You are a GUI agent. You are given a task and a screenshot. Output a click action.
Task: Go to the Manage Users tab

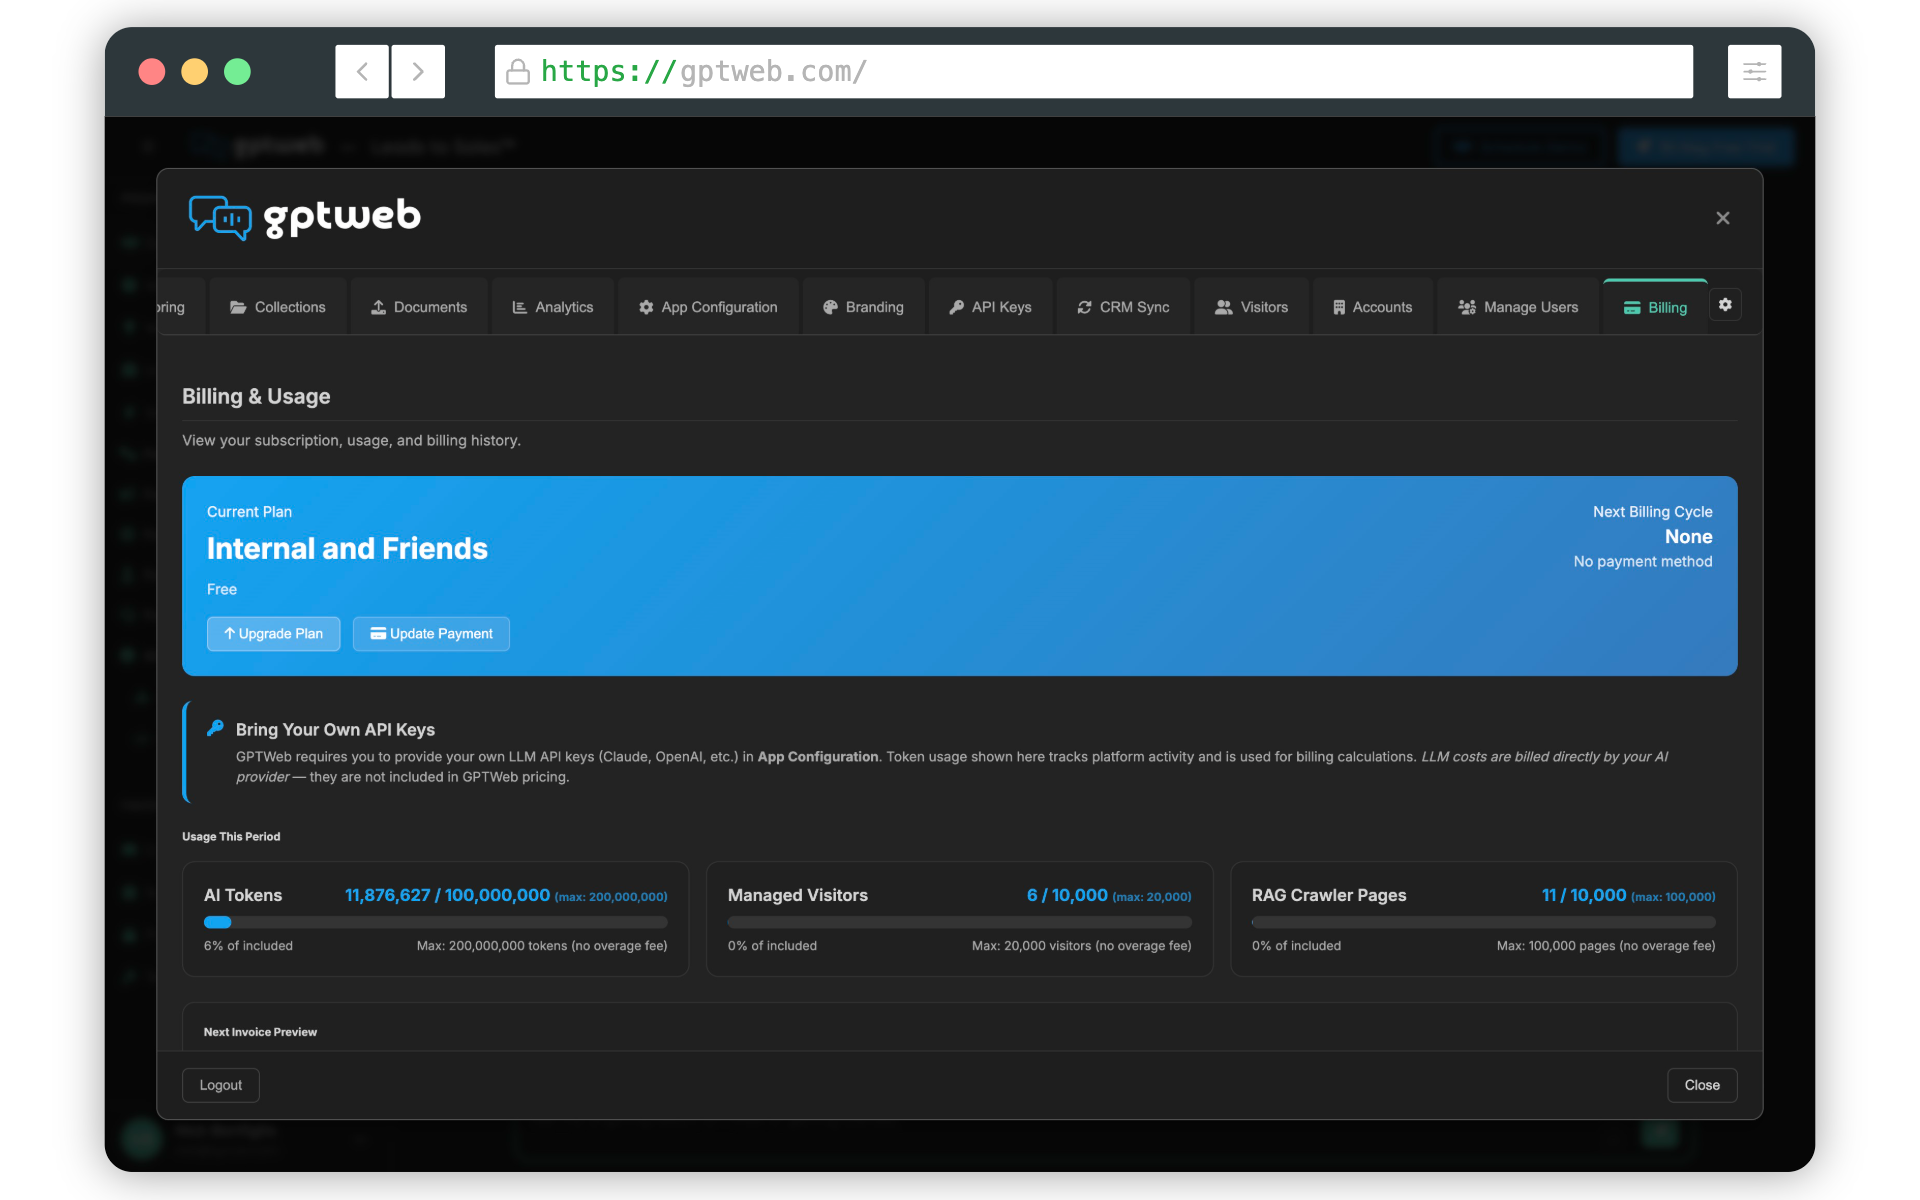coord(1518,307)
